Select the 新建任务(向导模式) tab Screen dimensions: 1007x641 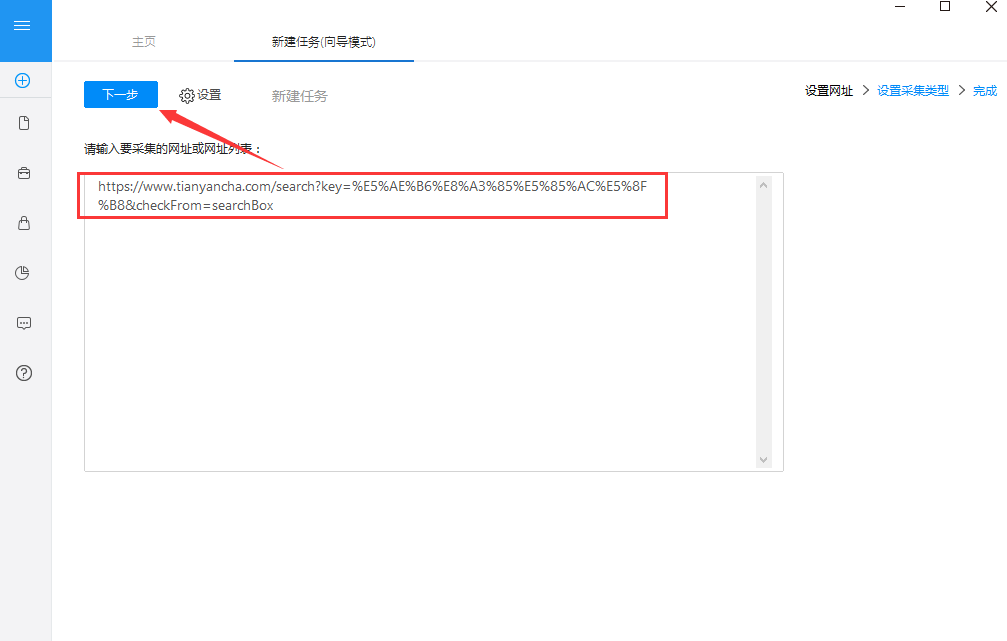[323, 42]
